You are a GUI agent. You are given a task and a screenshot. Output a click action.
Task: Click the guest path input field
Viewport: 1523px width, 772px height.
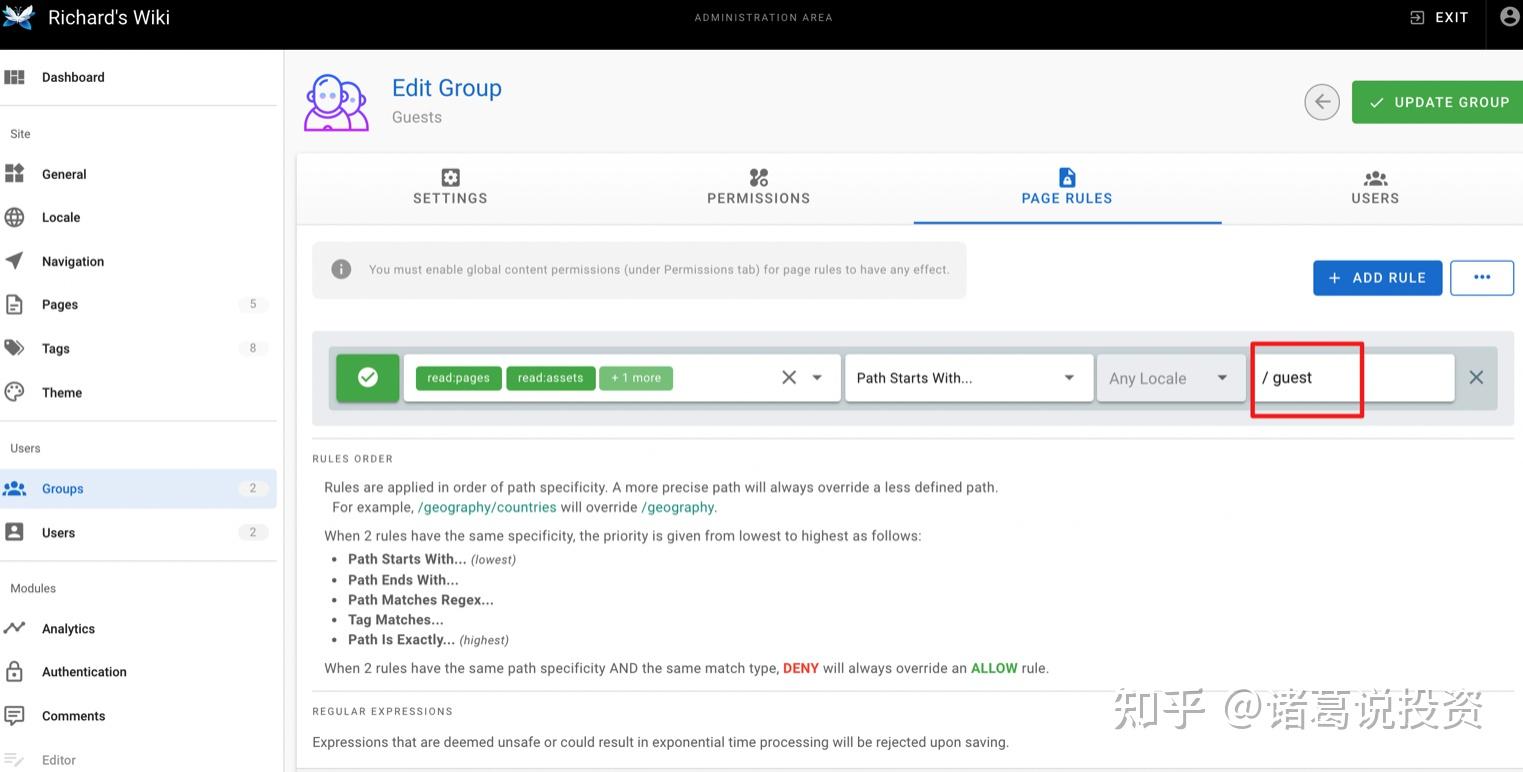(1305, 377)
